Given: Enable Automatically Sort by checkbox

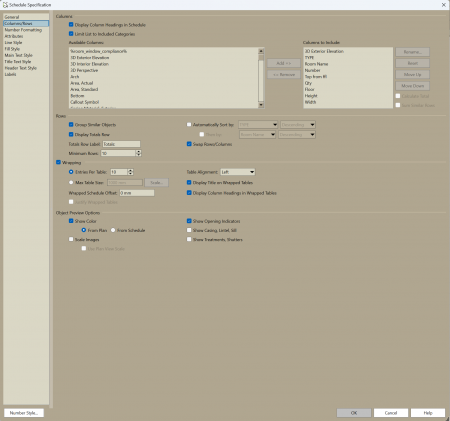Looking at the screenshot, I should tap(189, 125).
